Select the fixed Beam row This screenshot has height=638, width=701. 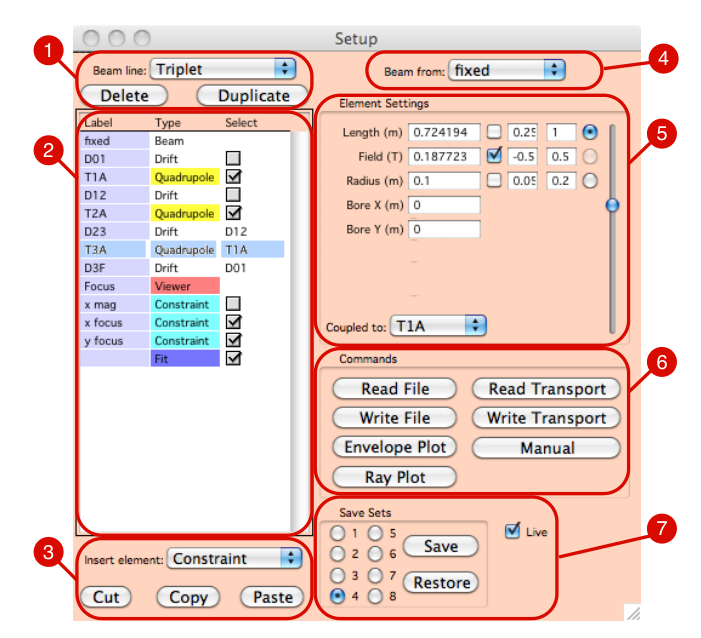[185, 141]
